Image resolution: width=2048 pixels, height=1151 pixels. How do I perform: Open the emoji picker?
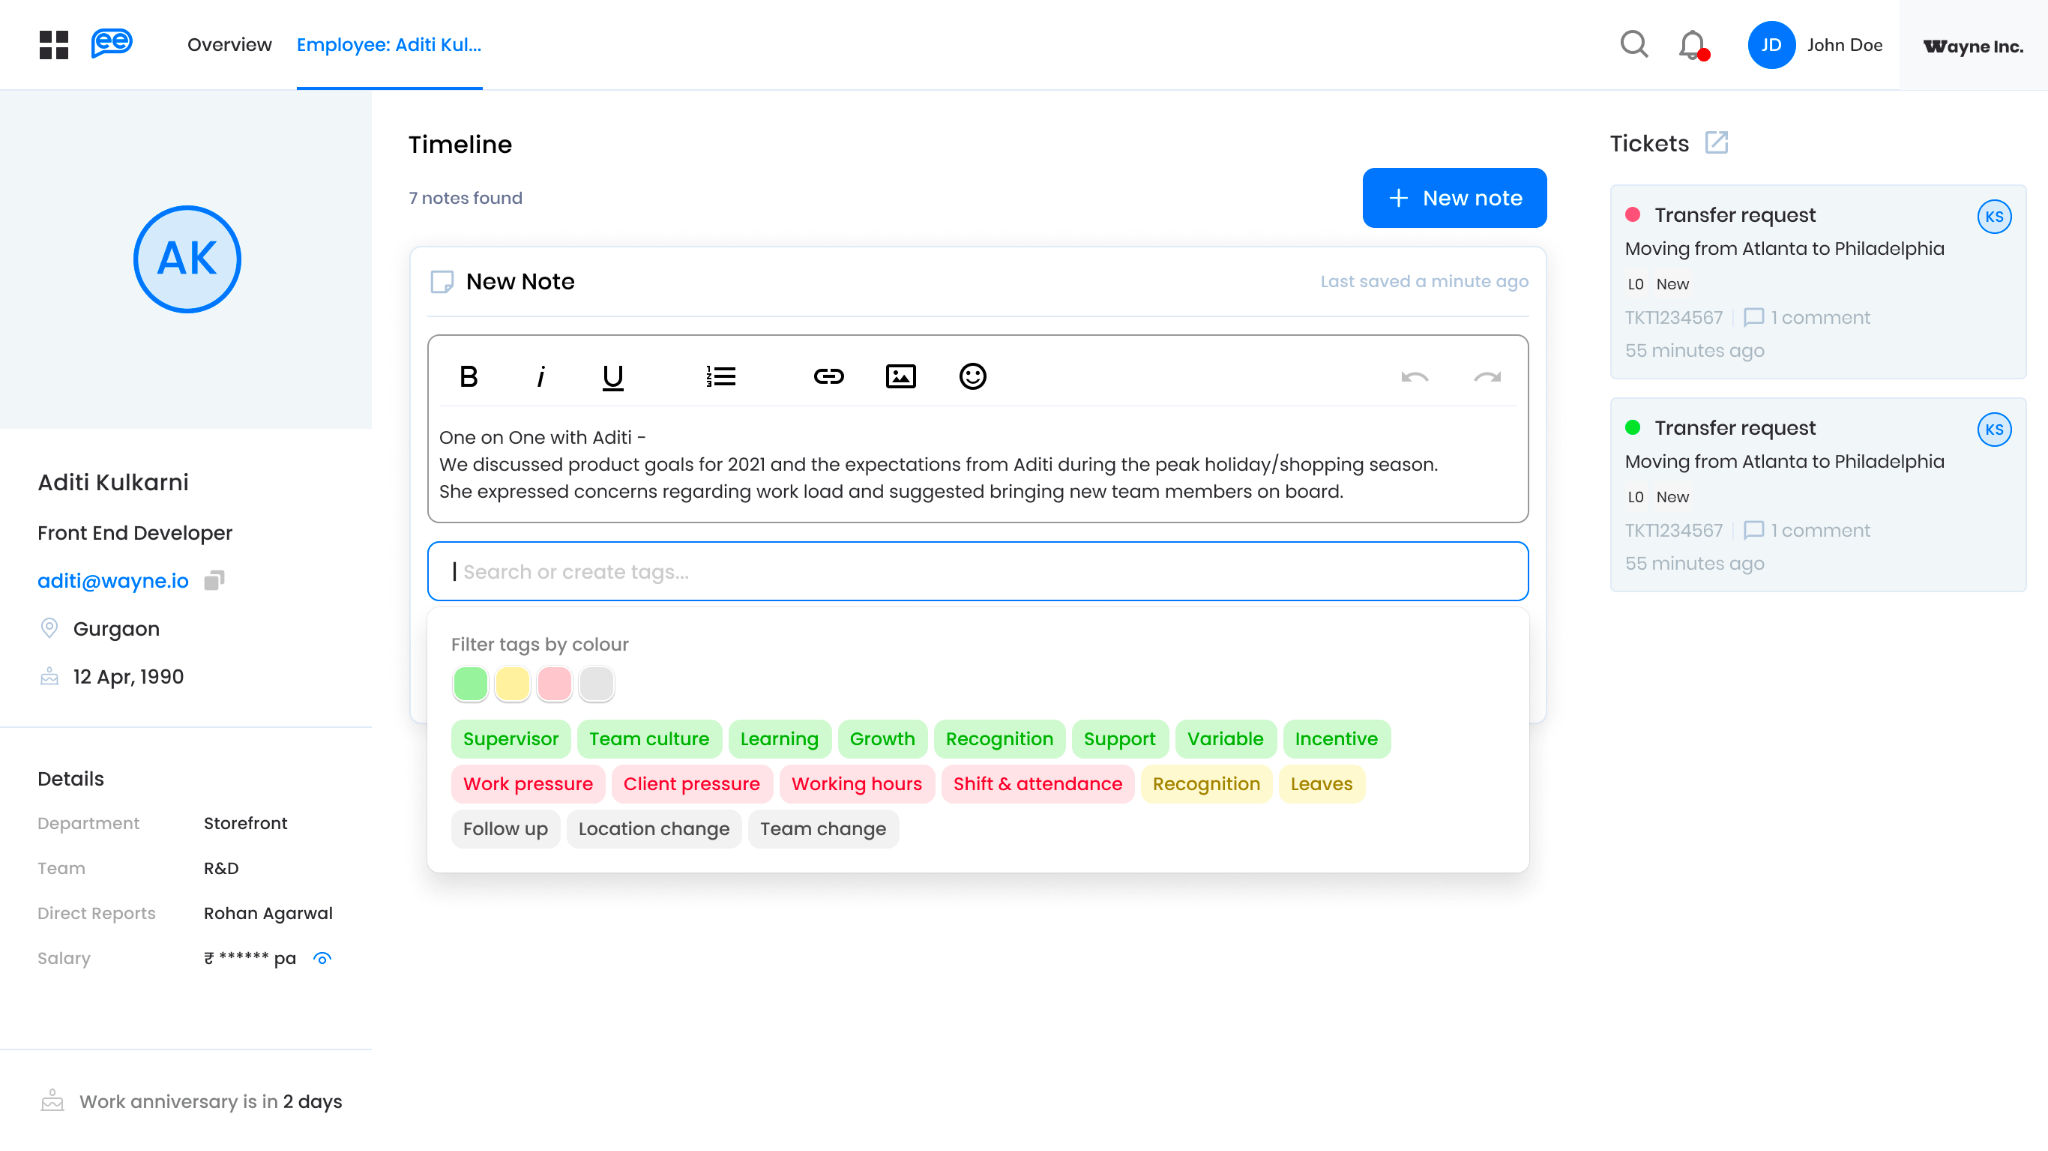pos(973,377)
